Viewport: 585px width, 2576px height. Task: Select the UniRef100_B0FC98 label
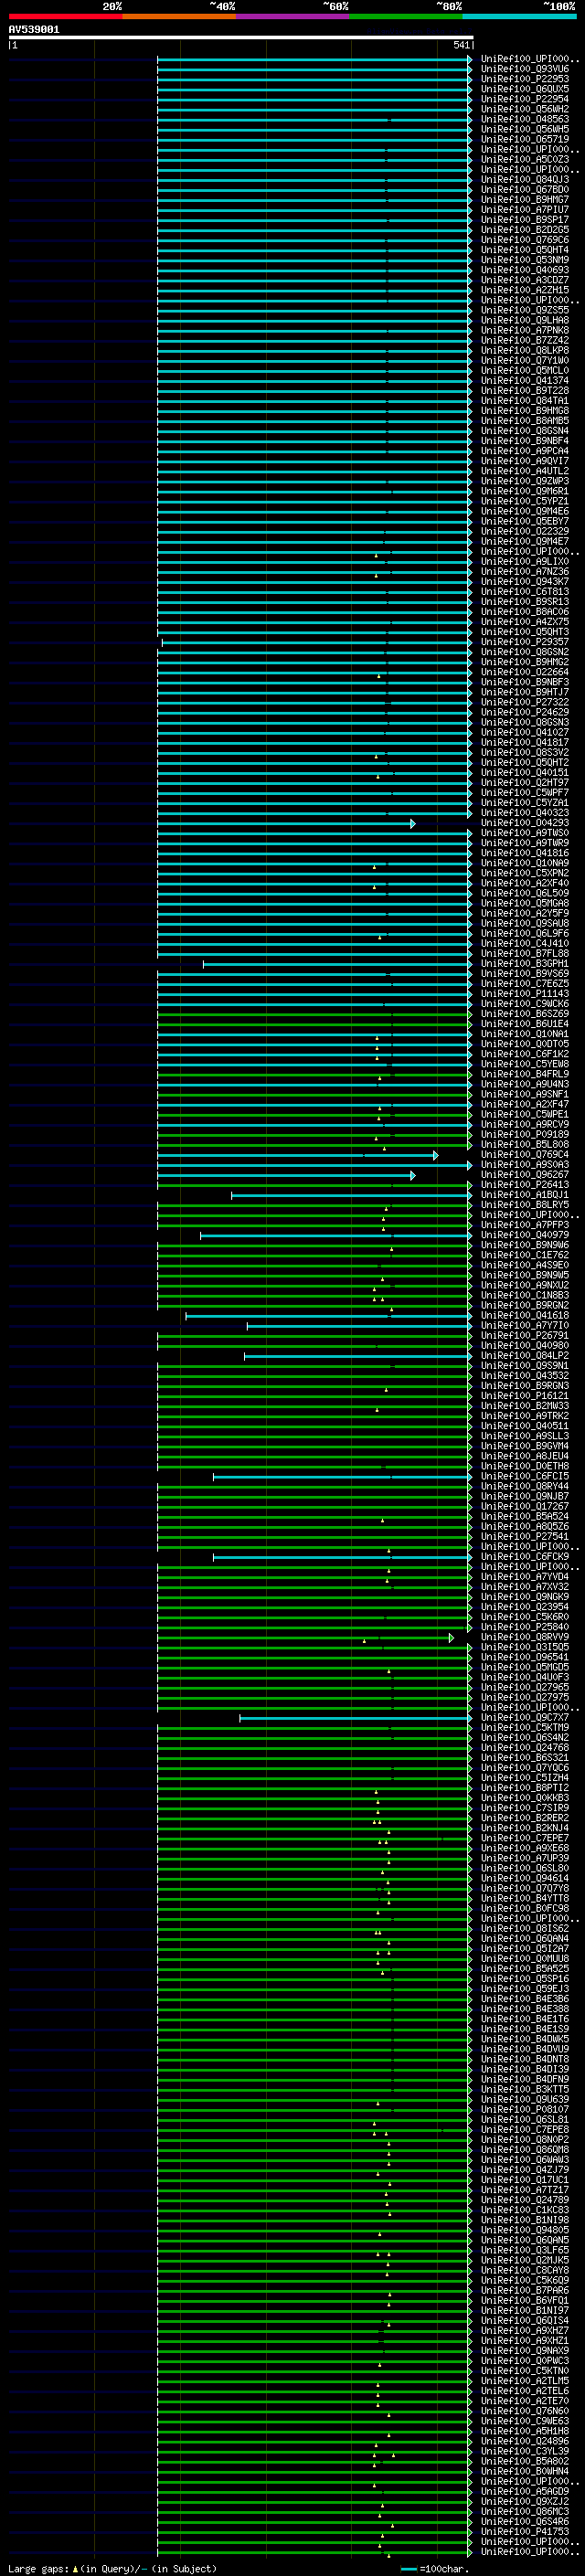[x=525, y=1910]
